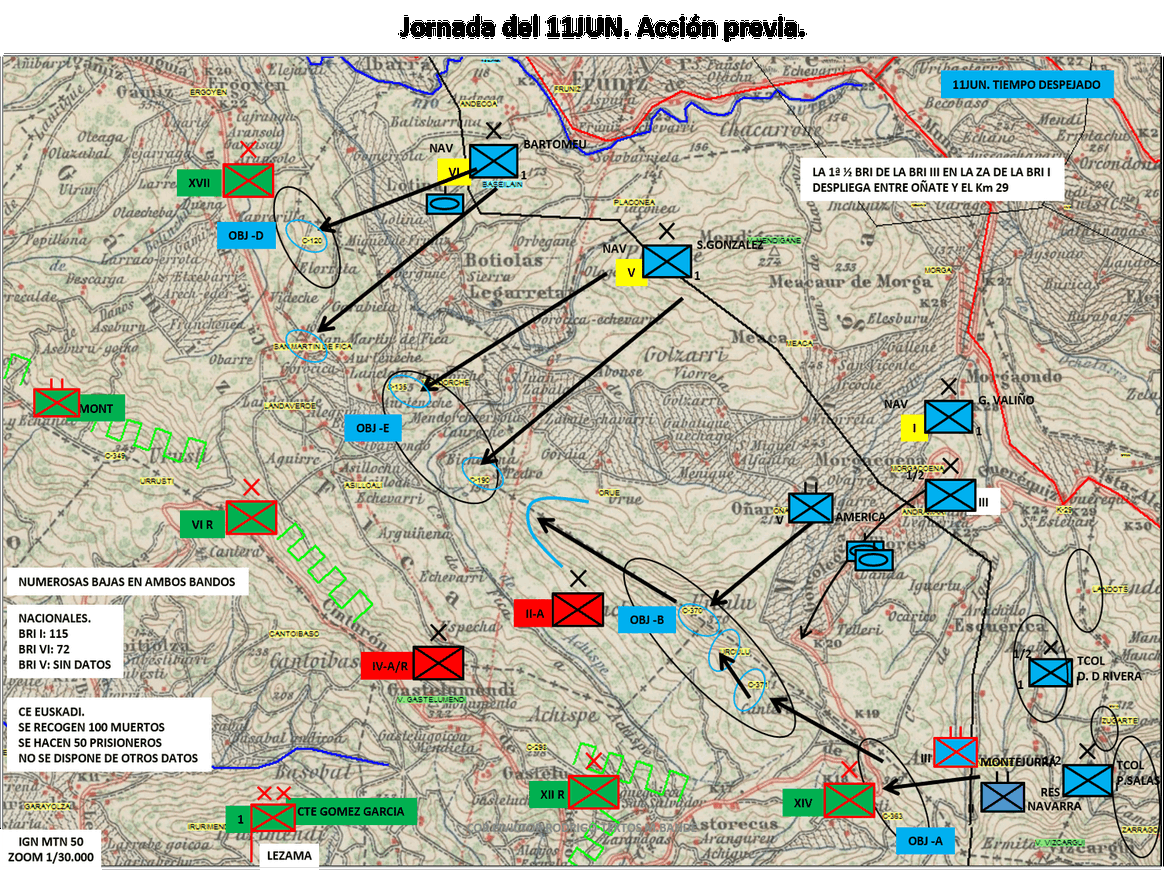Select the IV-A/R red infantry unit symbol
This screenshot has width=1172, height=873.
(x=438, y=663)
